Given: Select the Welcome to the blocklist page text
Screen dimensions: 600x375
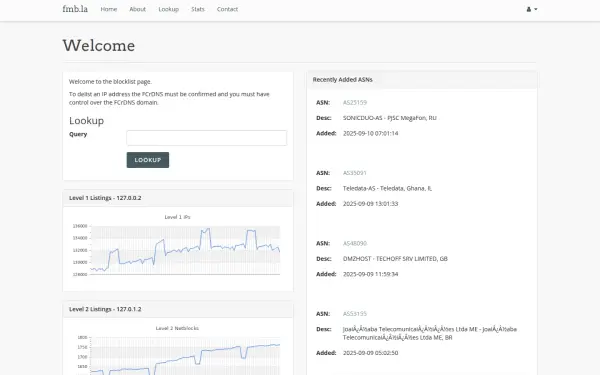Looking at the screenshot, I should [x=111, y=82].
